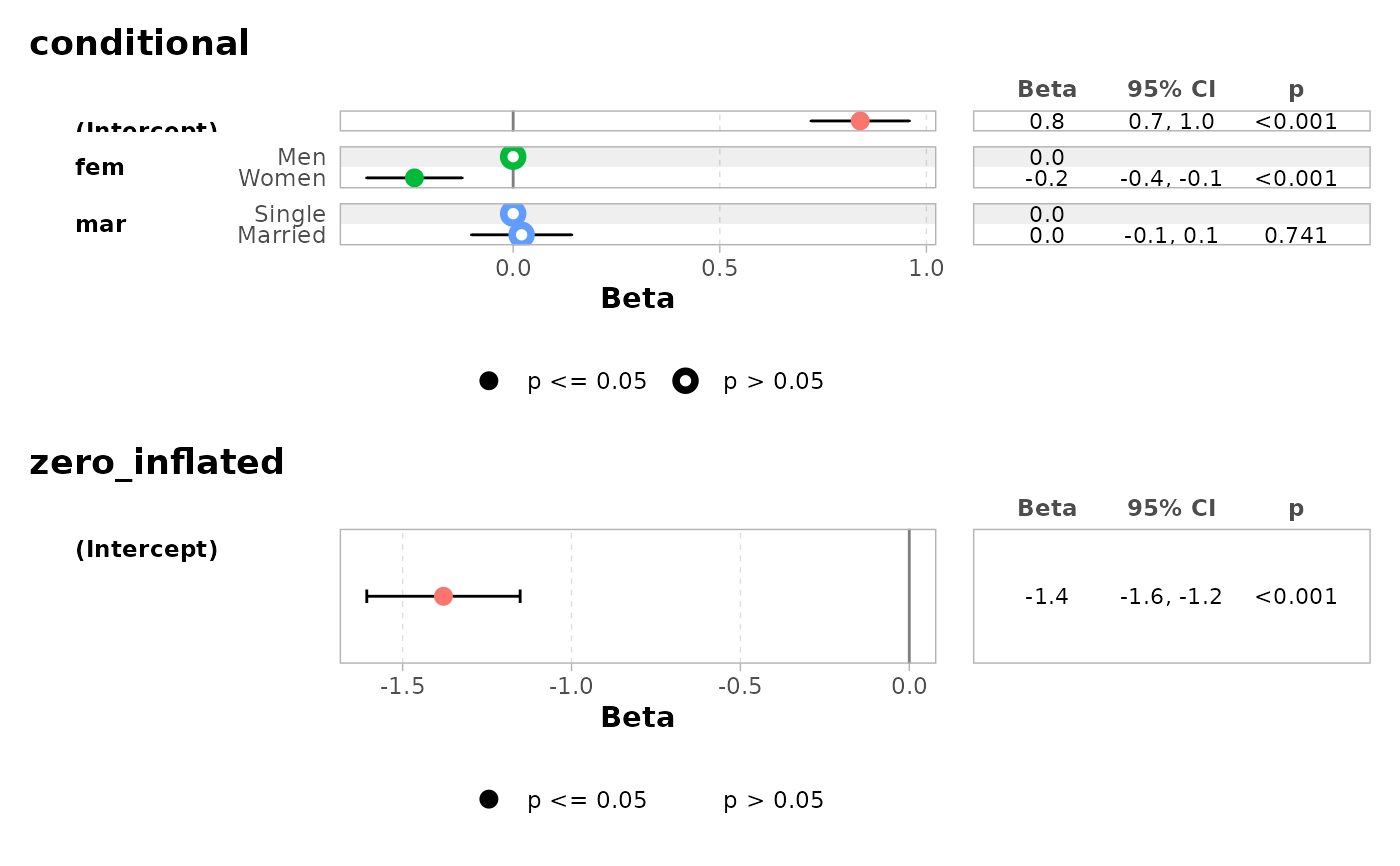Viewport: 1400px width, 866px height.
Task: Click the "-1.6, -1.2" confidence interval cell
Action: 1171,597
